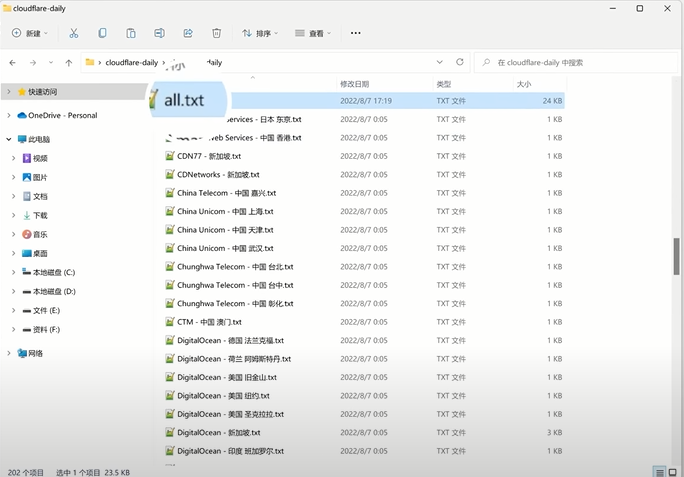Open the three-dots more options menu
The image size is (684, 477).
(x=355, y=33)
